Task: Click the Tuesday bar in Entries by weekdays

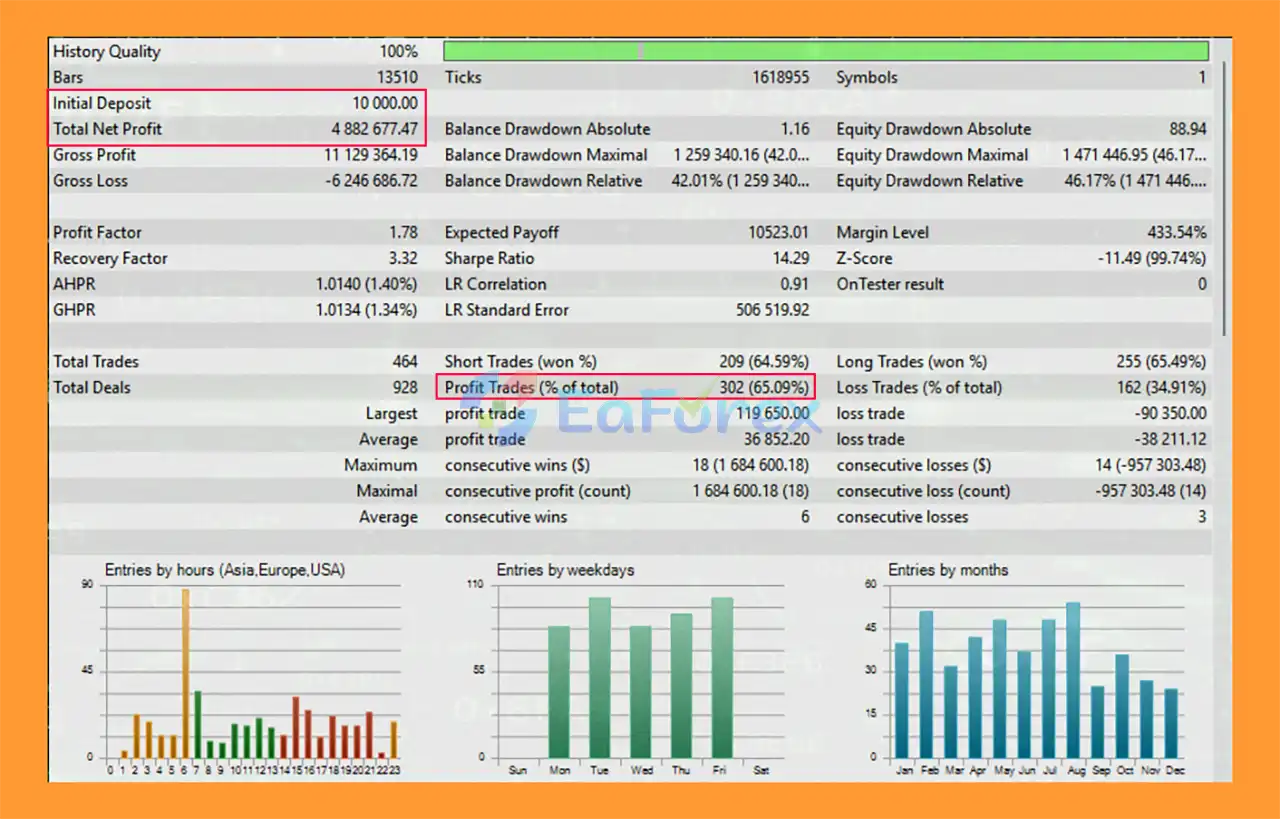Action: click(600, 677)
